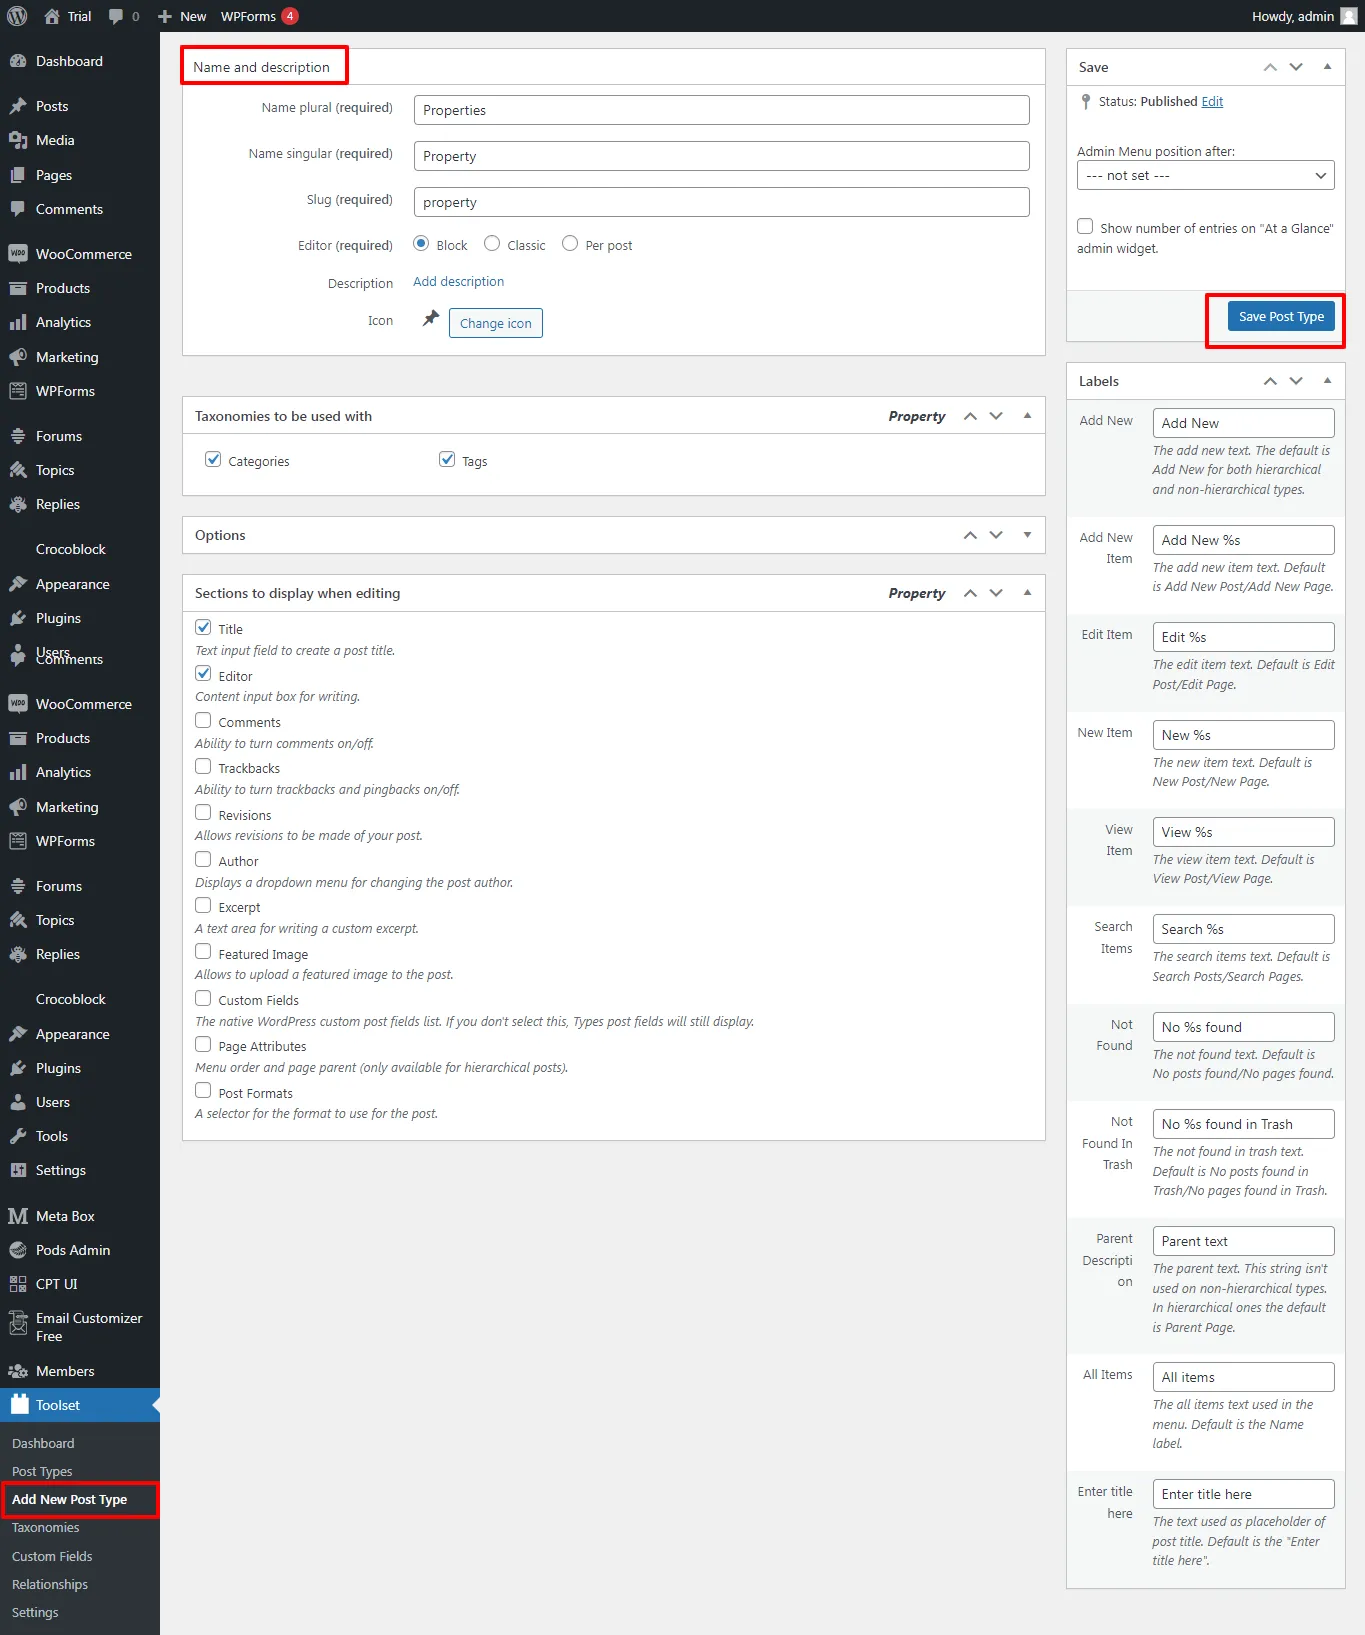Click the pushpin post type icon

[x=431, y=319]
